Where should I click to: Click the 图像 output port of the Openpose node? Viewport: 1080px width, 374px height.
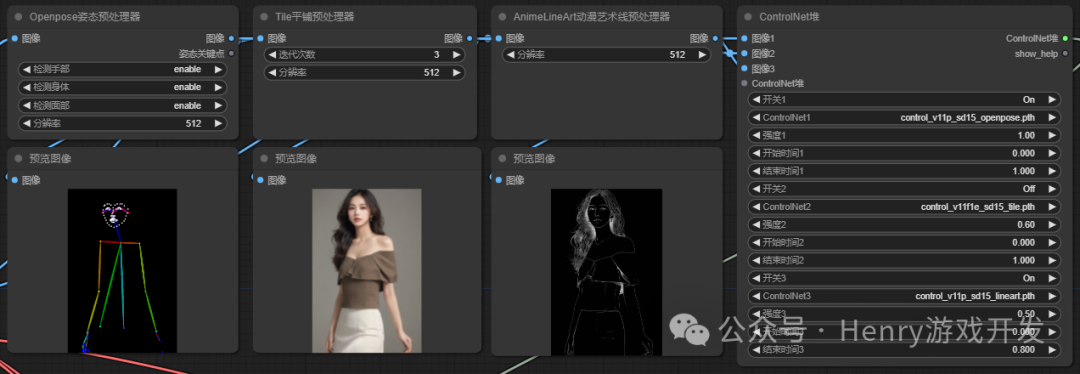point(231,39)
